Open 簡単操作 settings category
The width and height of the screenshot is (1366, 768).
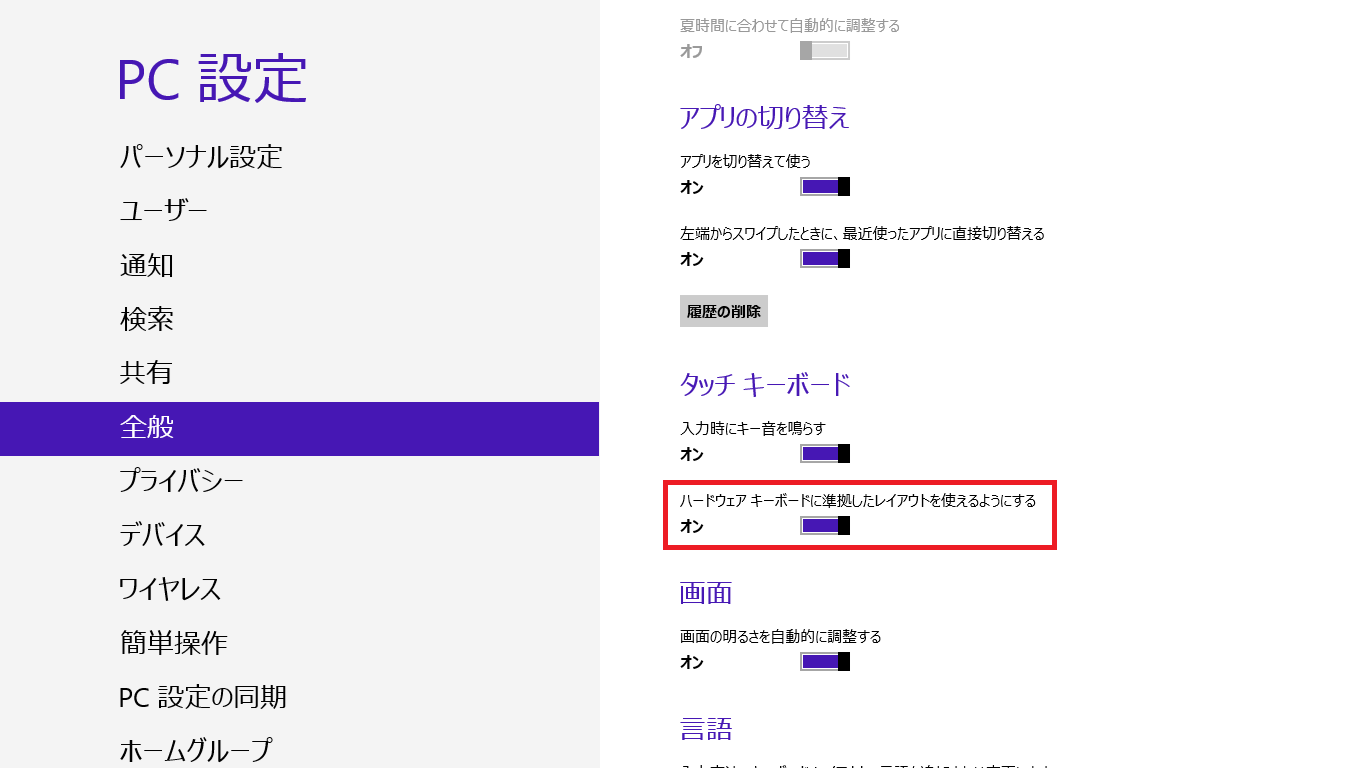click(x=174, y=643)
